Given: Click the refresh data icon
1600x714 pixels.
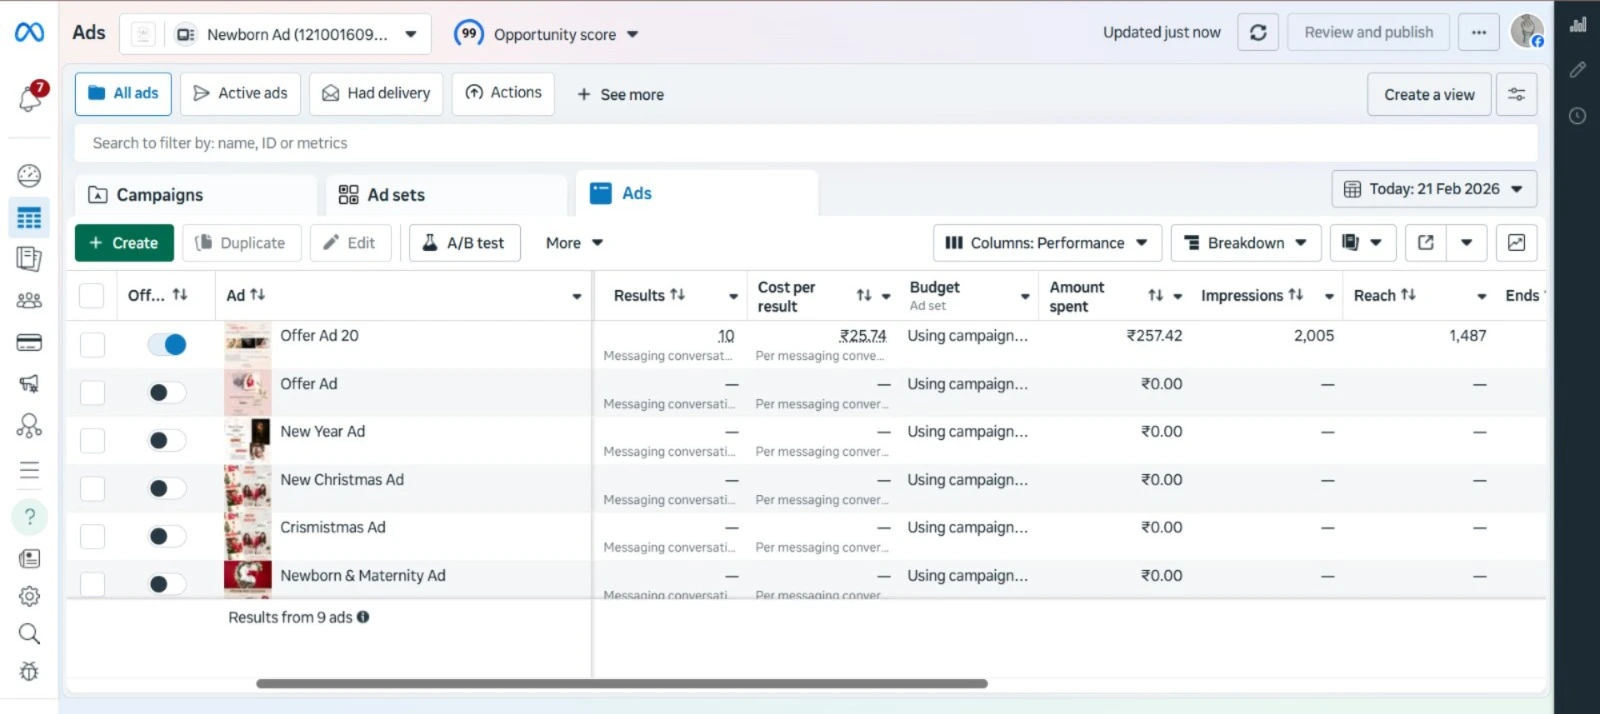Looking at the screenshot, I should pyautogui.click(x=1258, y=33).
